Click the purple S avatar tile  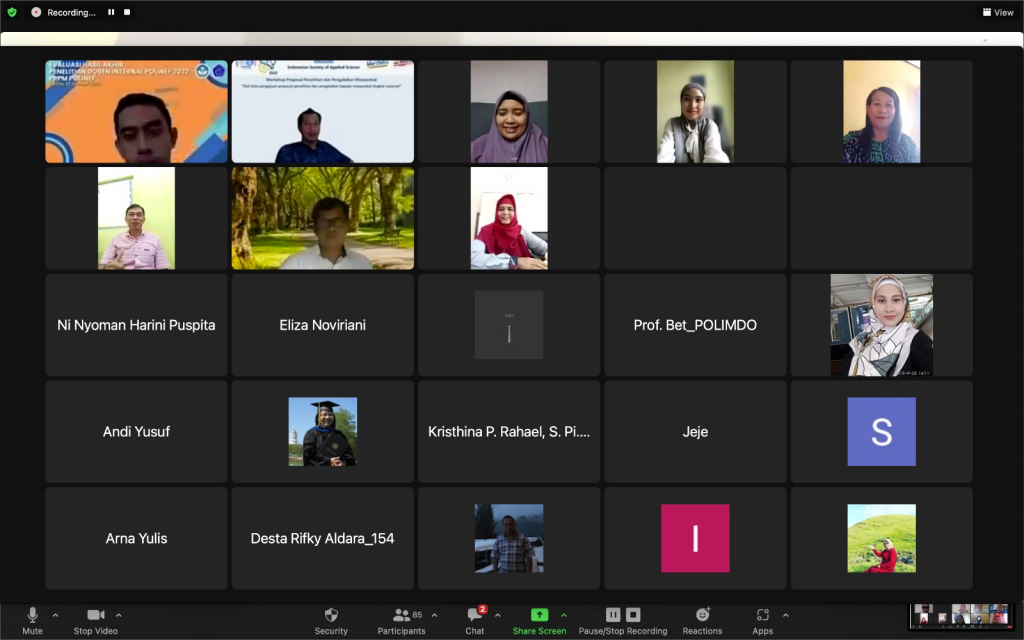tap(882, 432)
